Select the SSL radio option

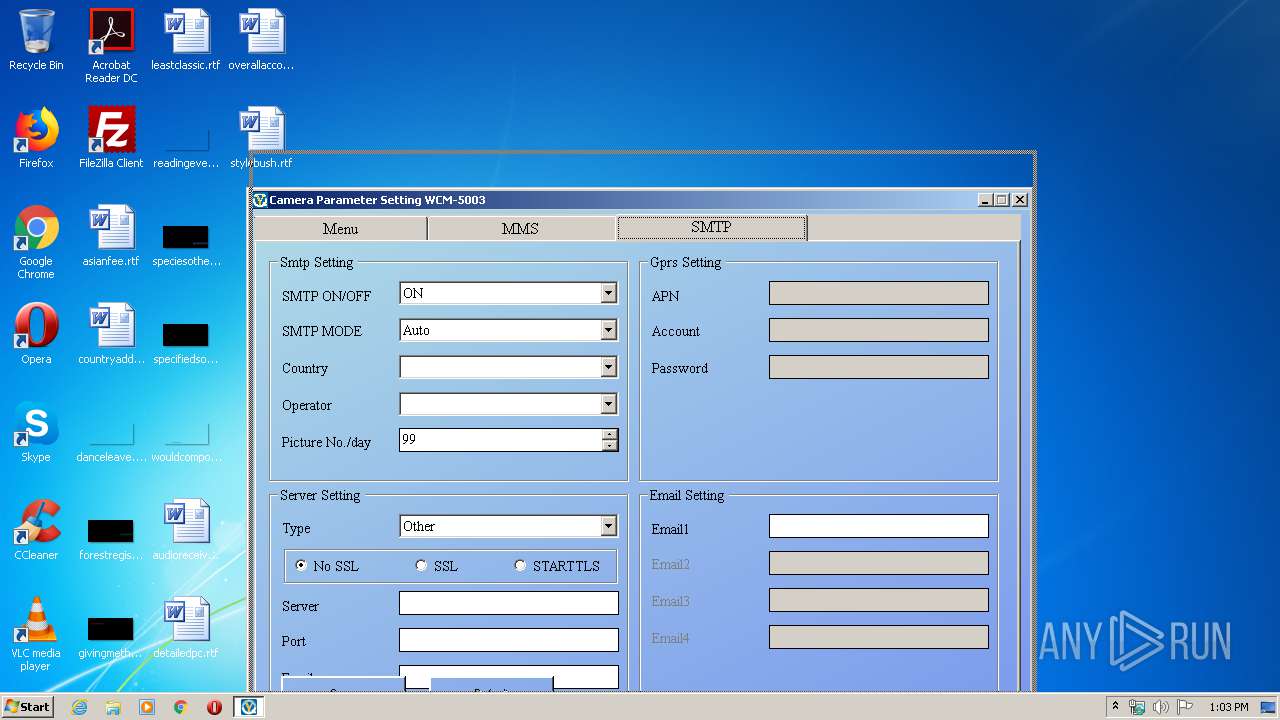437,566
